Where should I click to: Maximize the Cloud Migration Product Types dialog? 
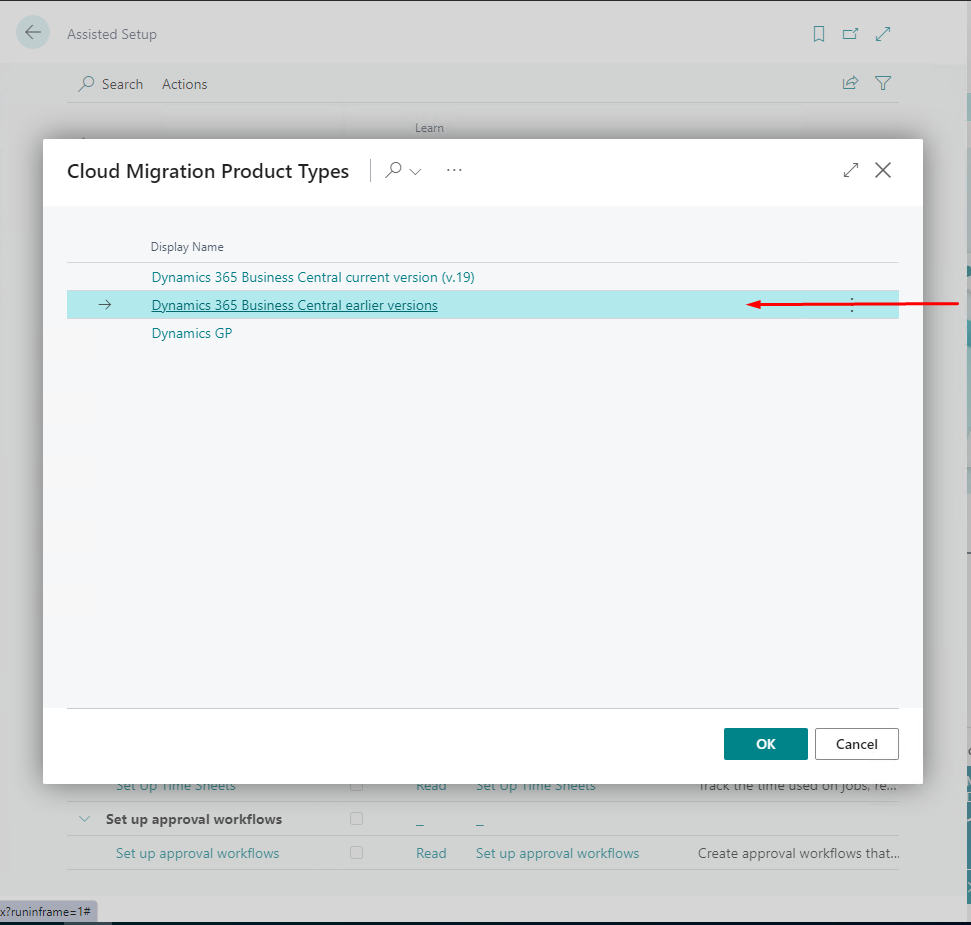851,170
